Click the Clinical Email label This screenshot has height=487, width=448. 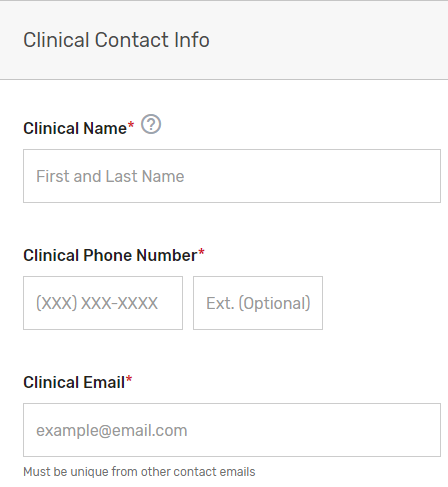74,382
